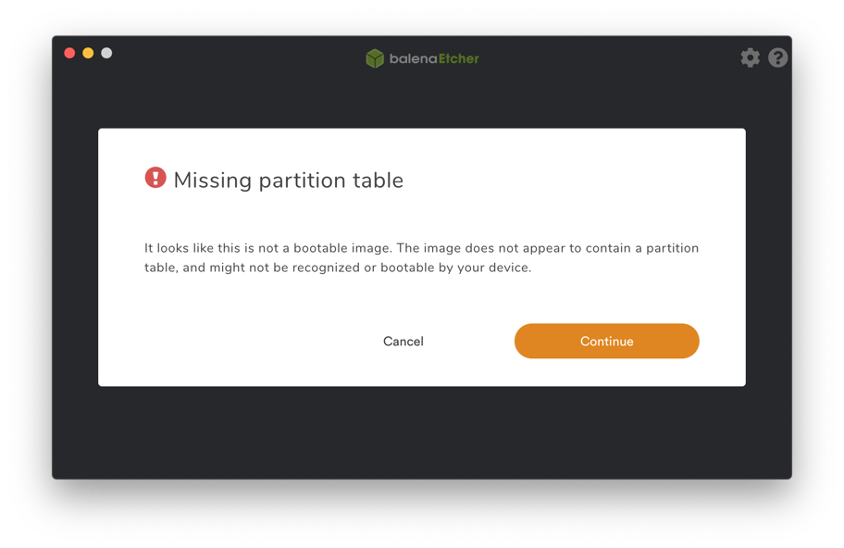
Task: Click the gray "balena" word in the title
Action: [413, 58]
